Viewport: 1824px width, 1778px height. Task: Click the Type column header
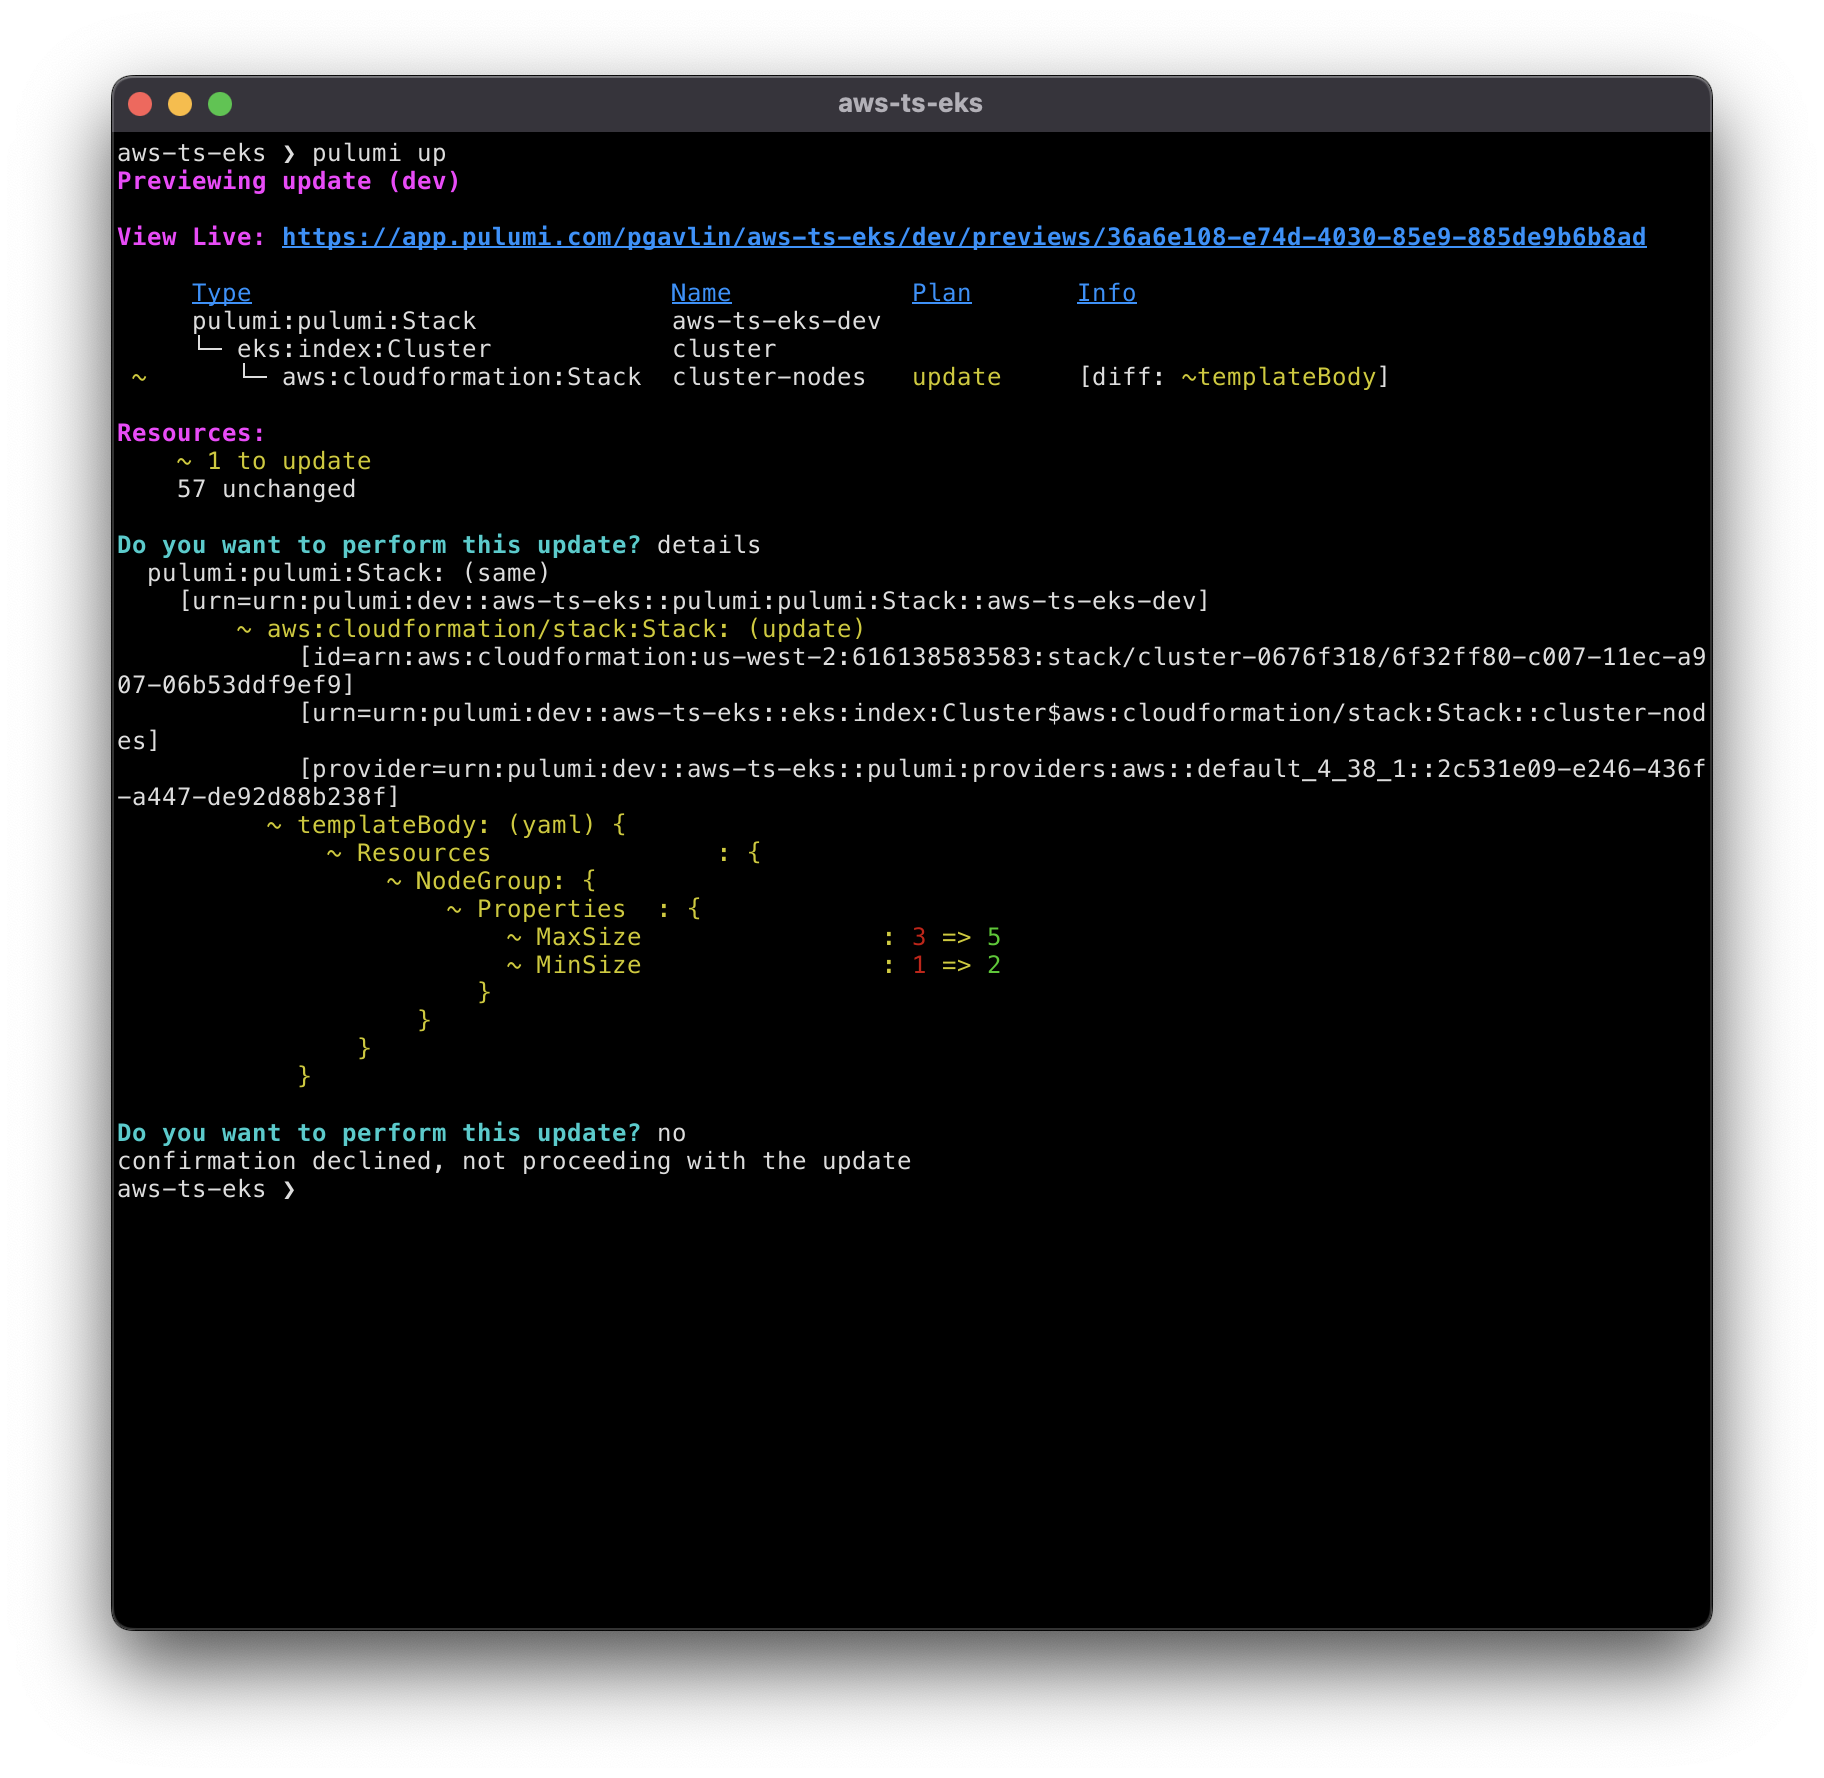pos(222,293)
